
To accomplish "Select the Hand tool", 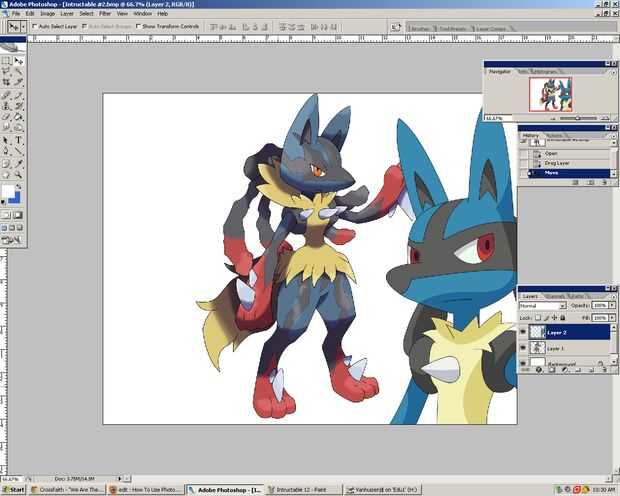I will tap(6, 174).
